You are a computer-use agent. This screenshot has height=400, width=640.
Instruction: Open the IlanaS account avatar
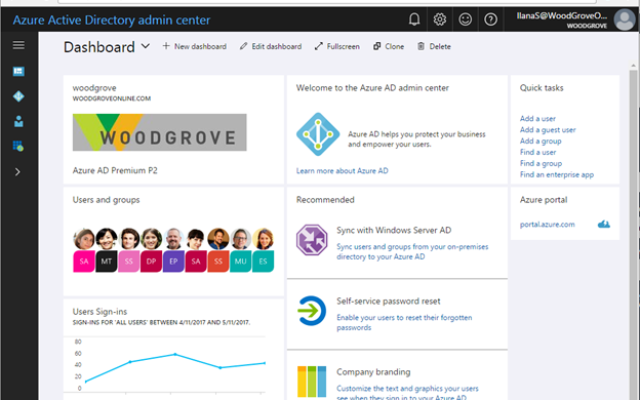point(624,20)
